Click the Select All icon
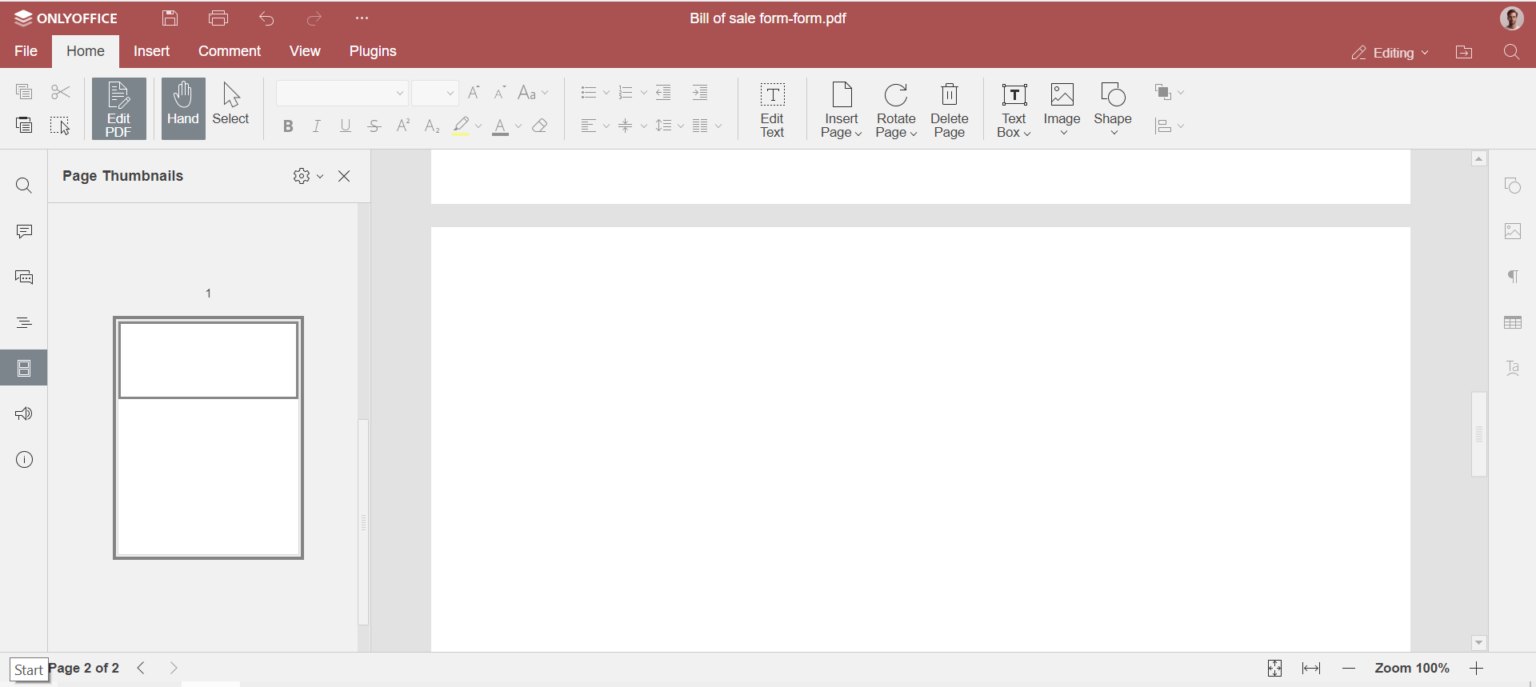 coord(60,125)
